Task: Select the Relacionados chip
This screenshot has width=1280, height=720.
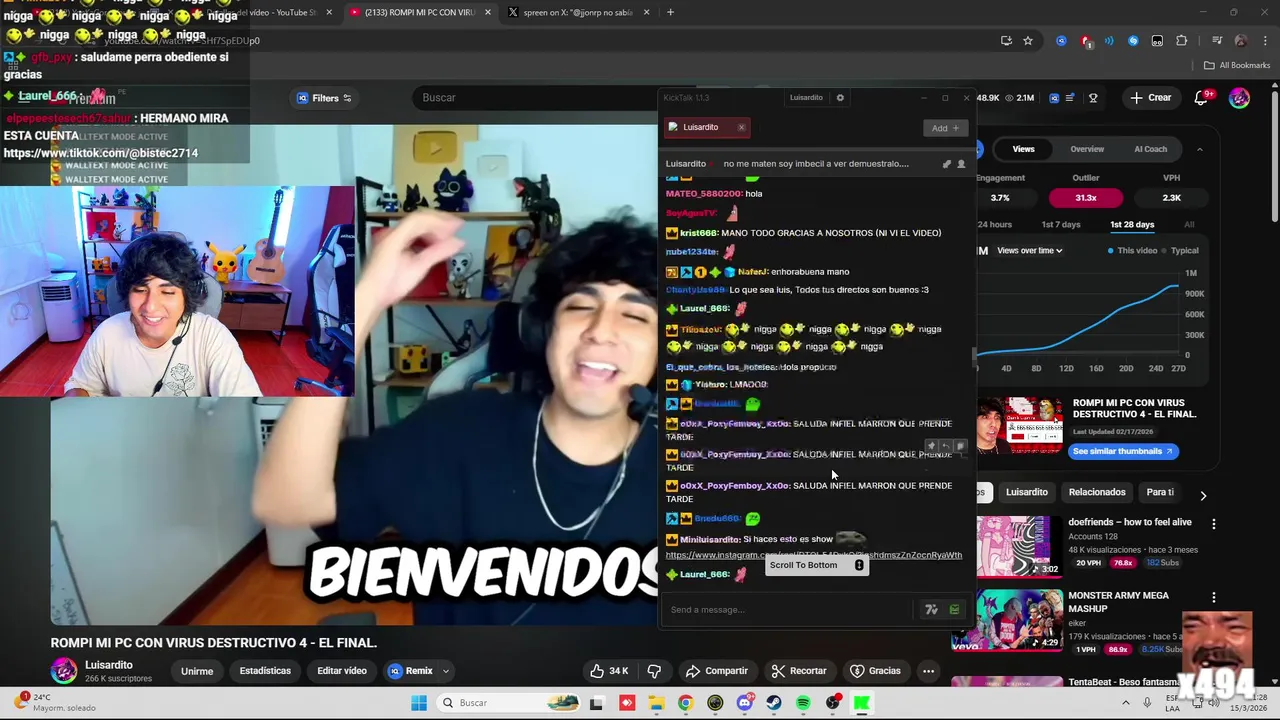Action: [x=1097, y=492]
